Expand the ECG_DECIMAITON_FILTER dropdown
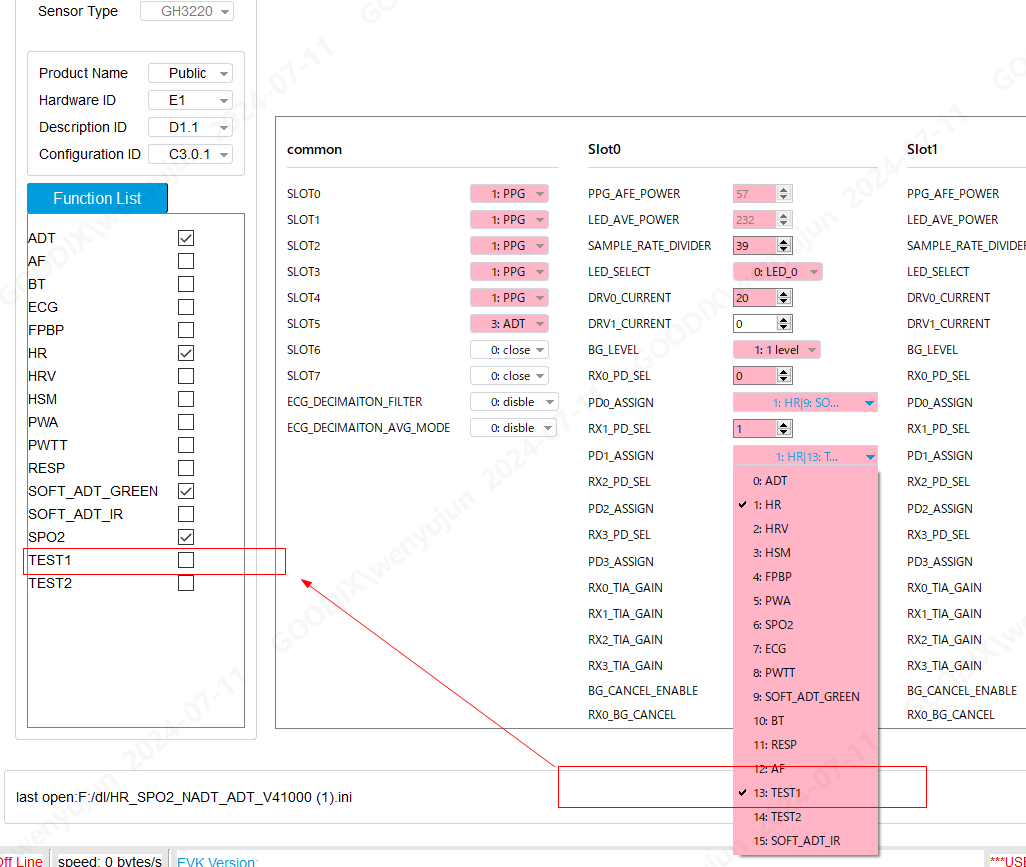 pyautogui.click(x=514, y=402)
